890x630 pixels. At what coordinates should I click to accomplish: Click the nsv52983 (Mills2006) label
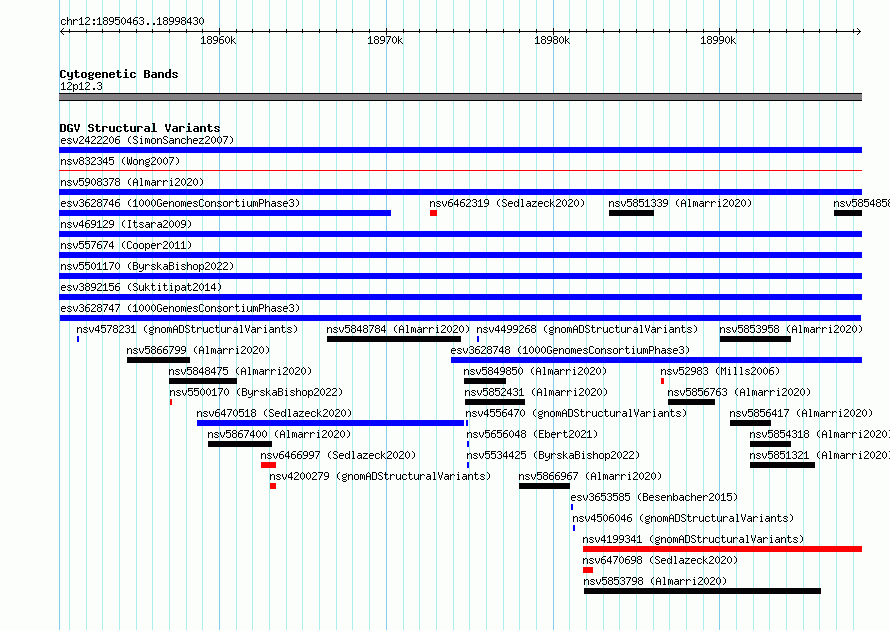[720, 371]
